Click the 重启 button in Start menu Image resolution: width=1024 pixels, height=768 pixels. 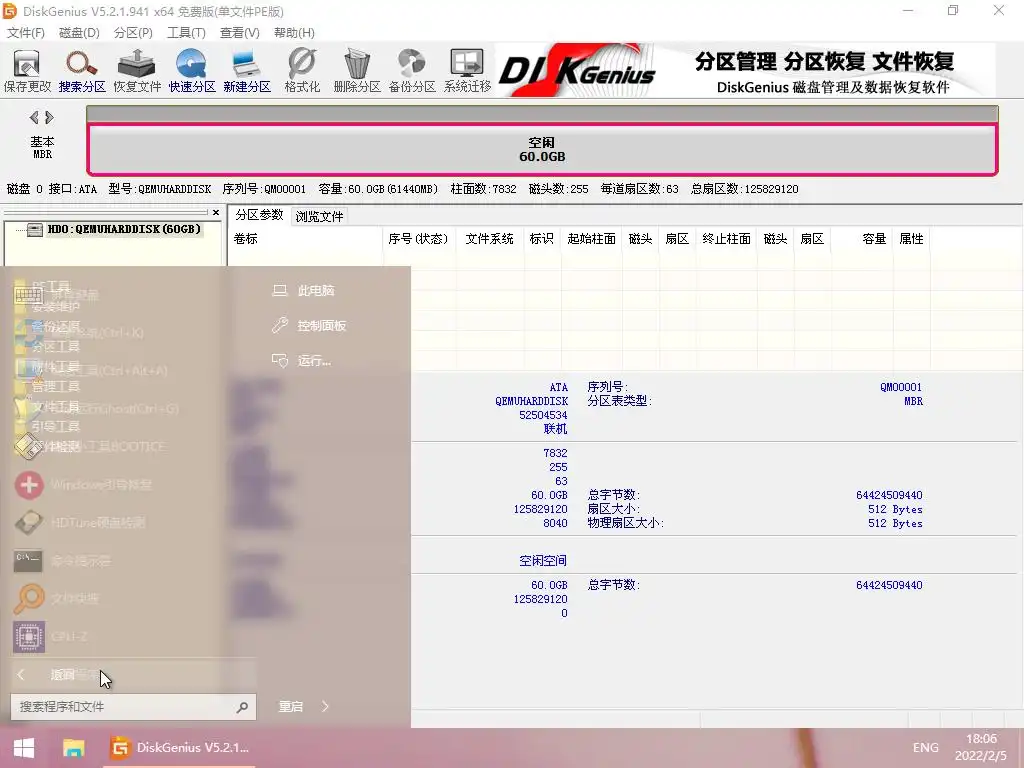[x=291, y=707]
